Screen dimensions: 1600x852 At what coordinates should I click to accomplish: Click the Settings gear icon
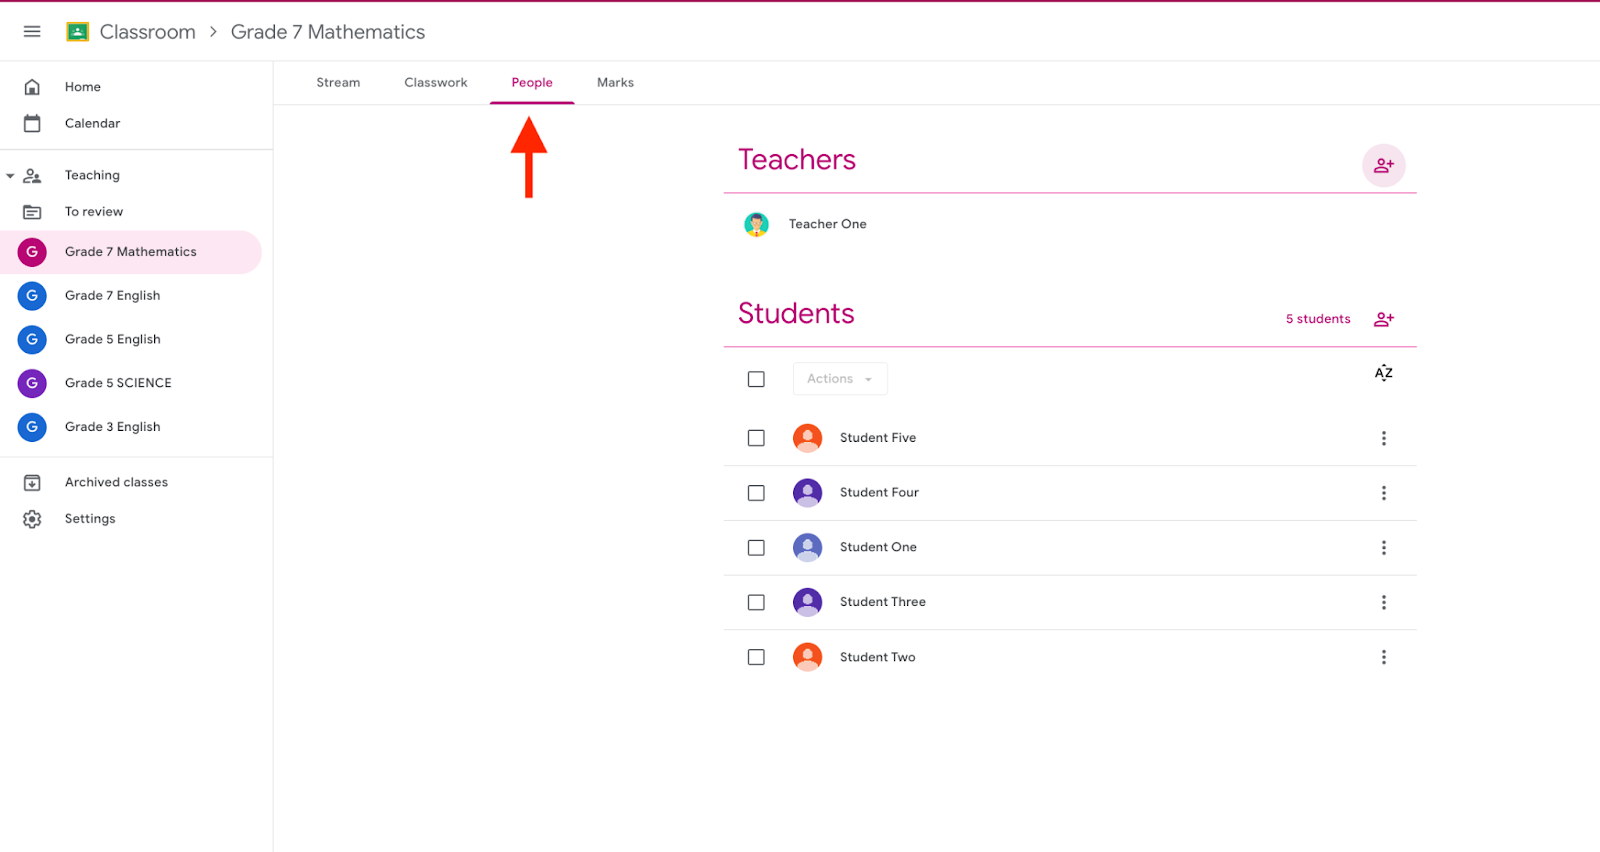coord(32,519)
